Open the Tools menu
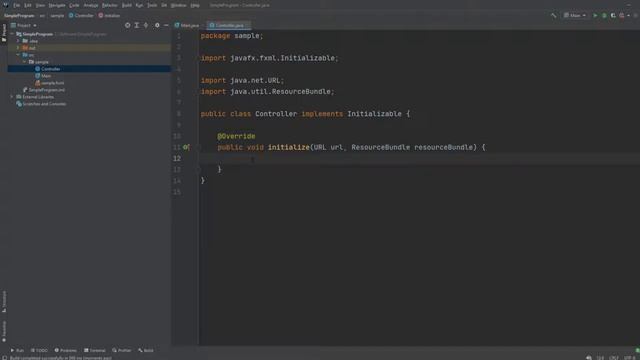The image size is (640, 360). coord(152,5)
